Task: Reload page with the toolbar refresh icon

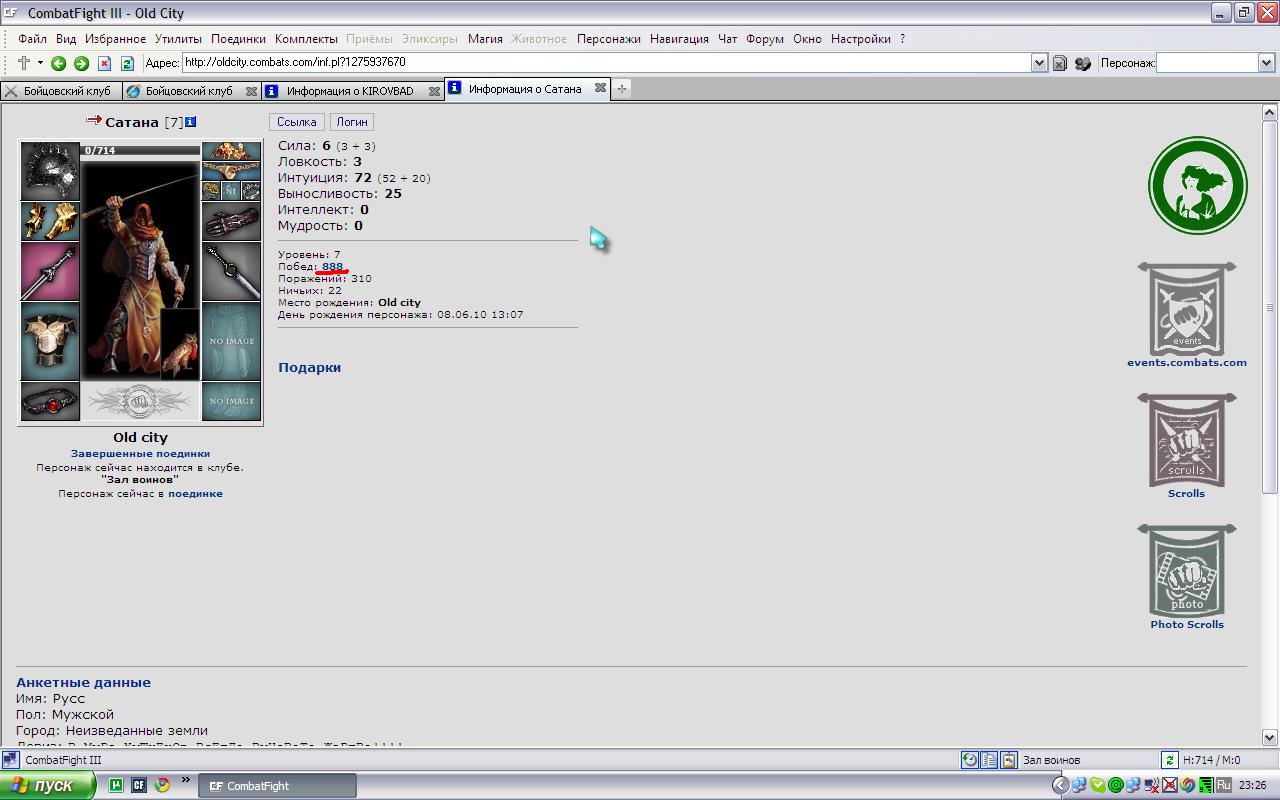Action: [x=127, y=63]
